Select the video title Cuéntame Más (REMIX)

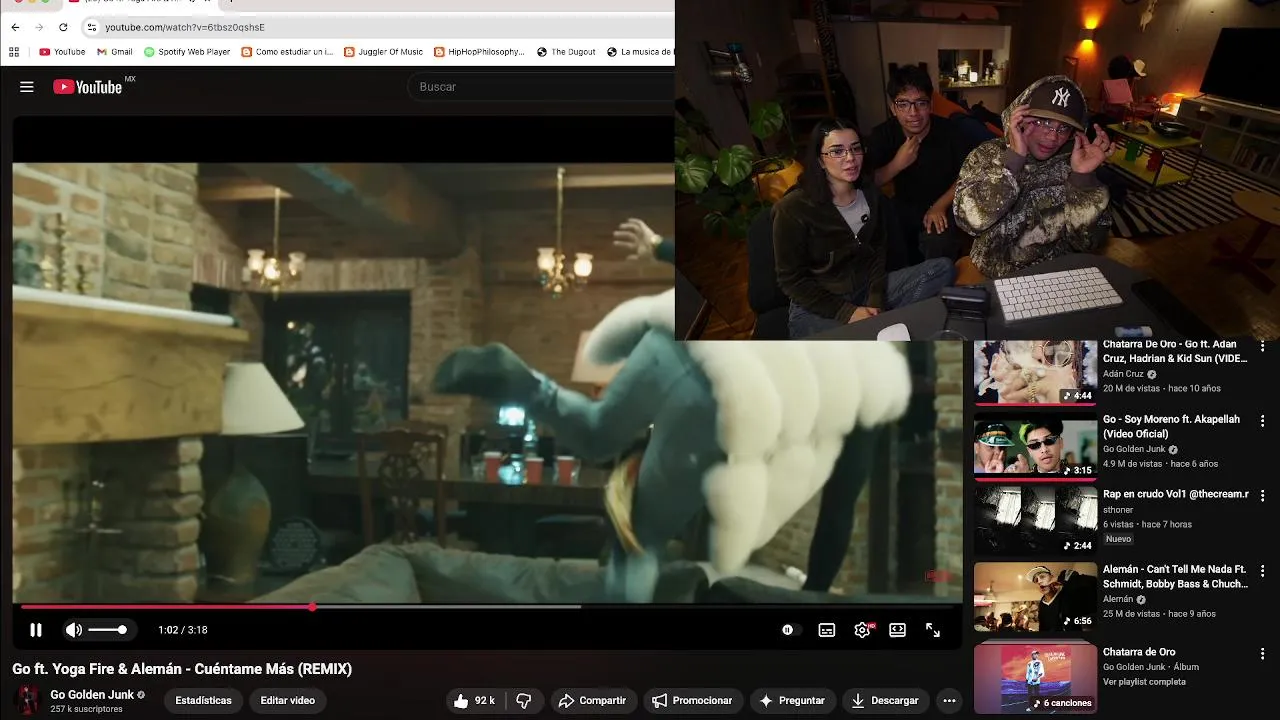(x=182, y=669)
